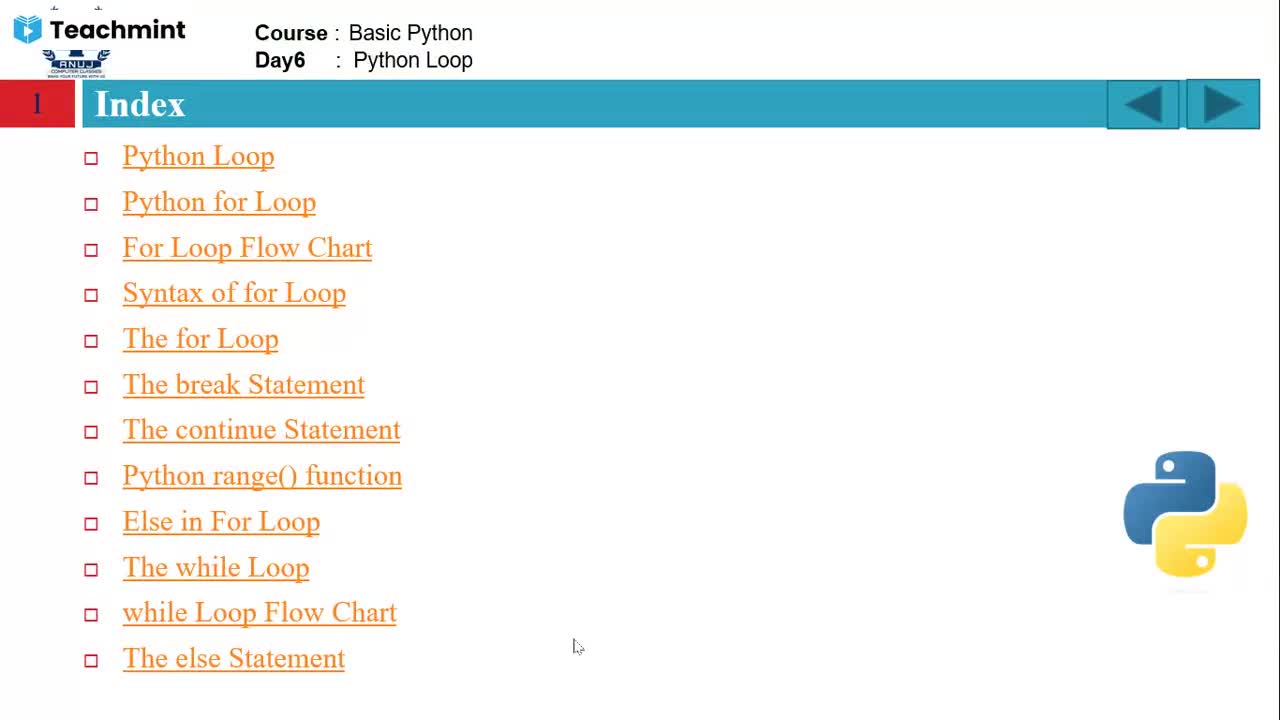Go to Else in For Loop

click(x=221, y=522)
